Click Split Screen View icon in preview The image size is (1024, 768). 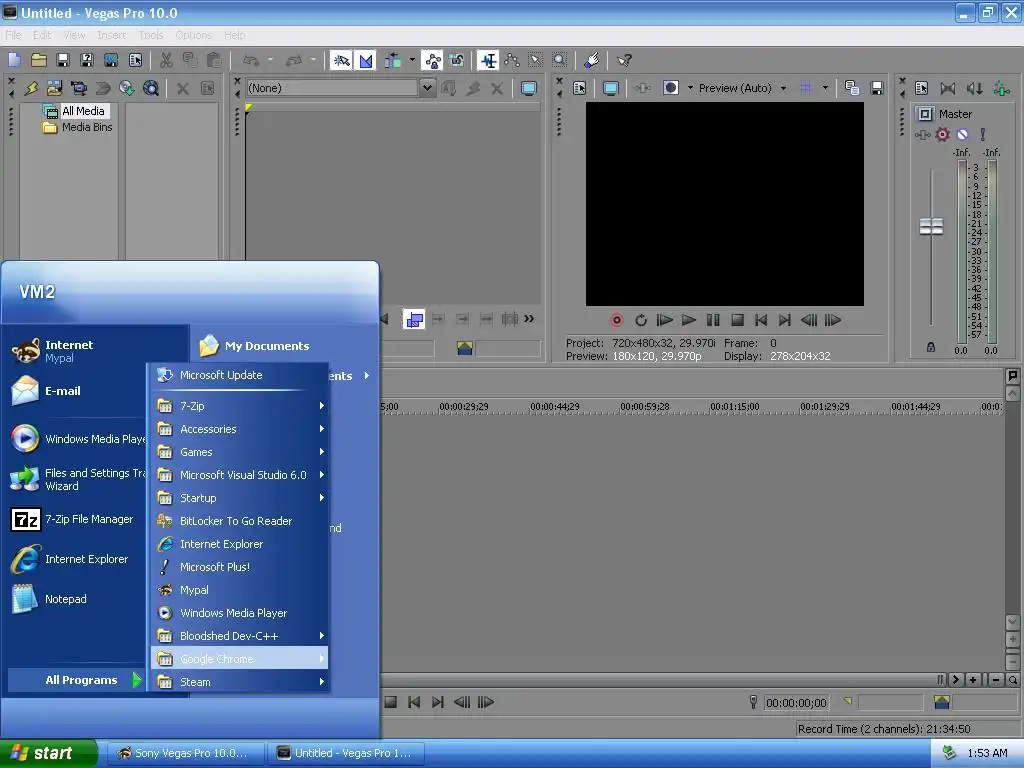tap(671, 88)
